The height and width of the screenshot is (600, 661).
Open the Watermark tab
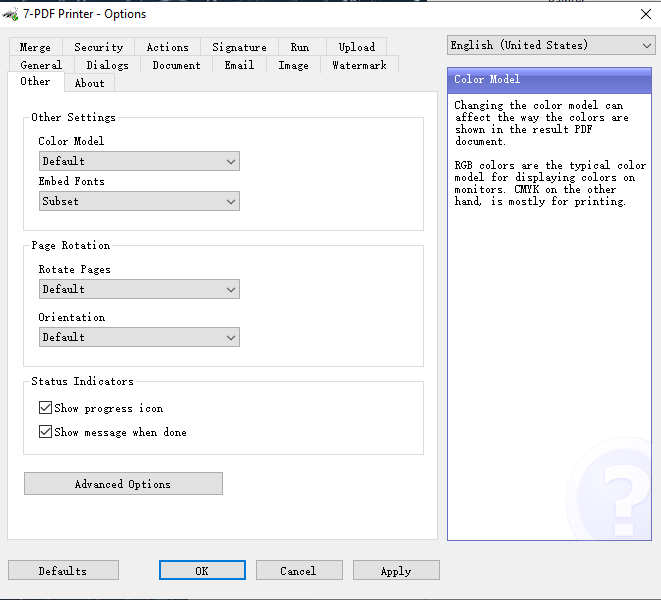(359, 65)
